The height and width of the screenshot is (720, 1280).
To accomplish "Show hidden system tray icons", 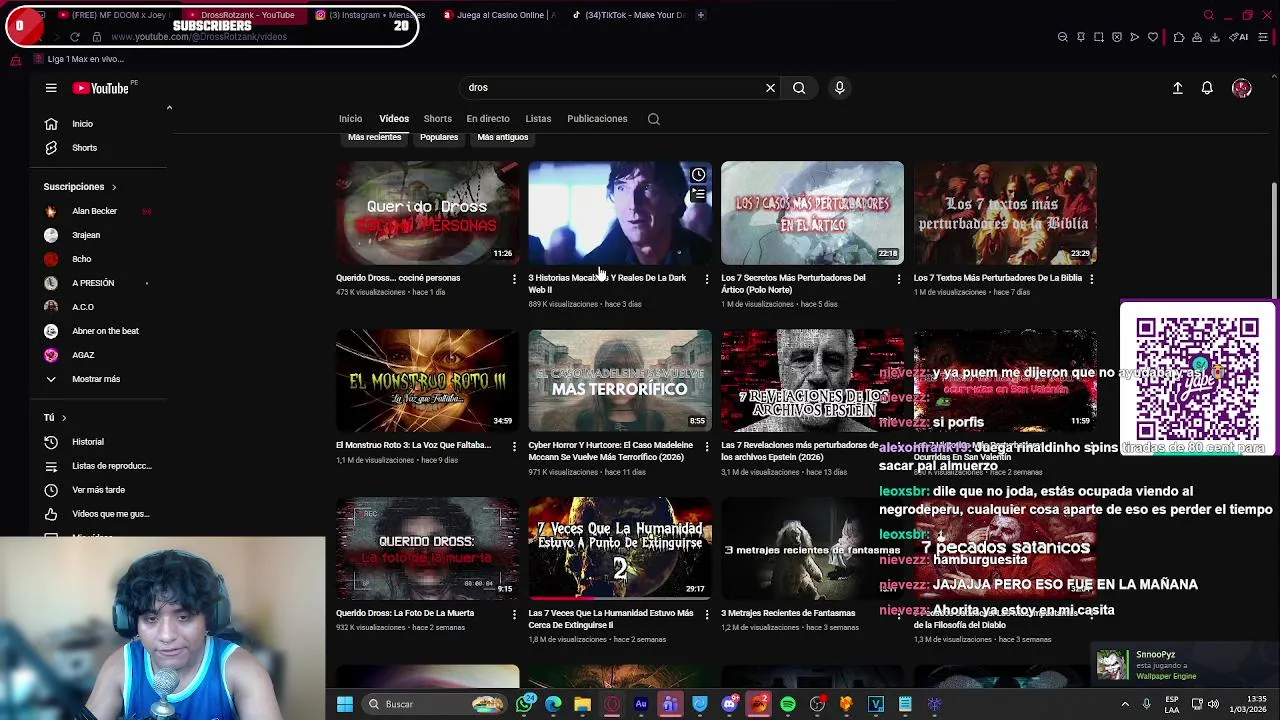I will click(1125, 704).
